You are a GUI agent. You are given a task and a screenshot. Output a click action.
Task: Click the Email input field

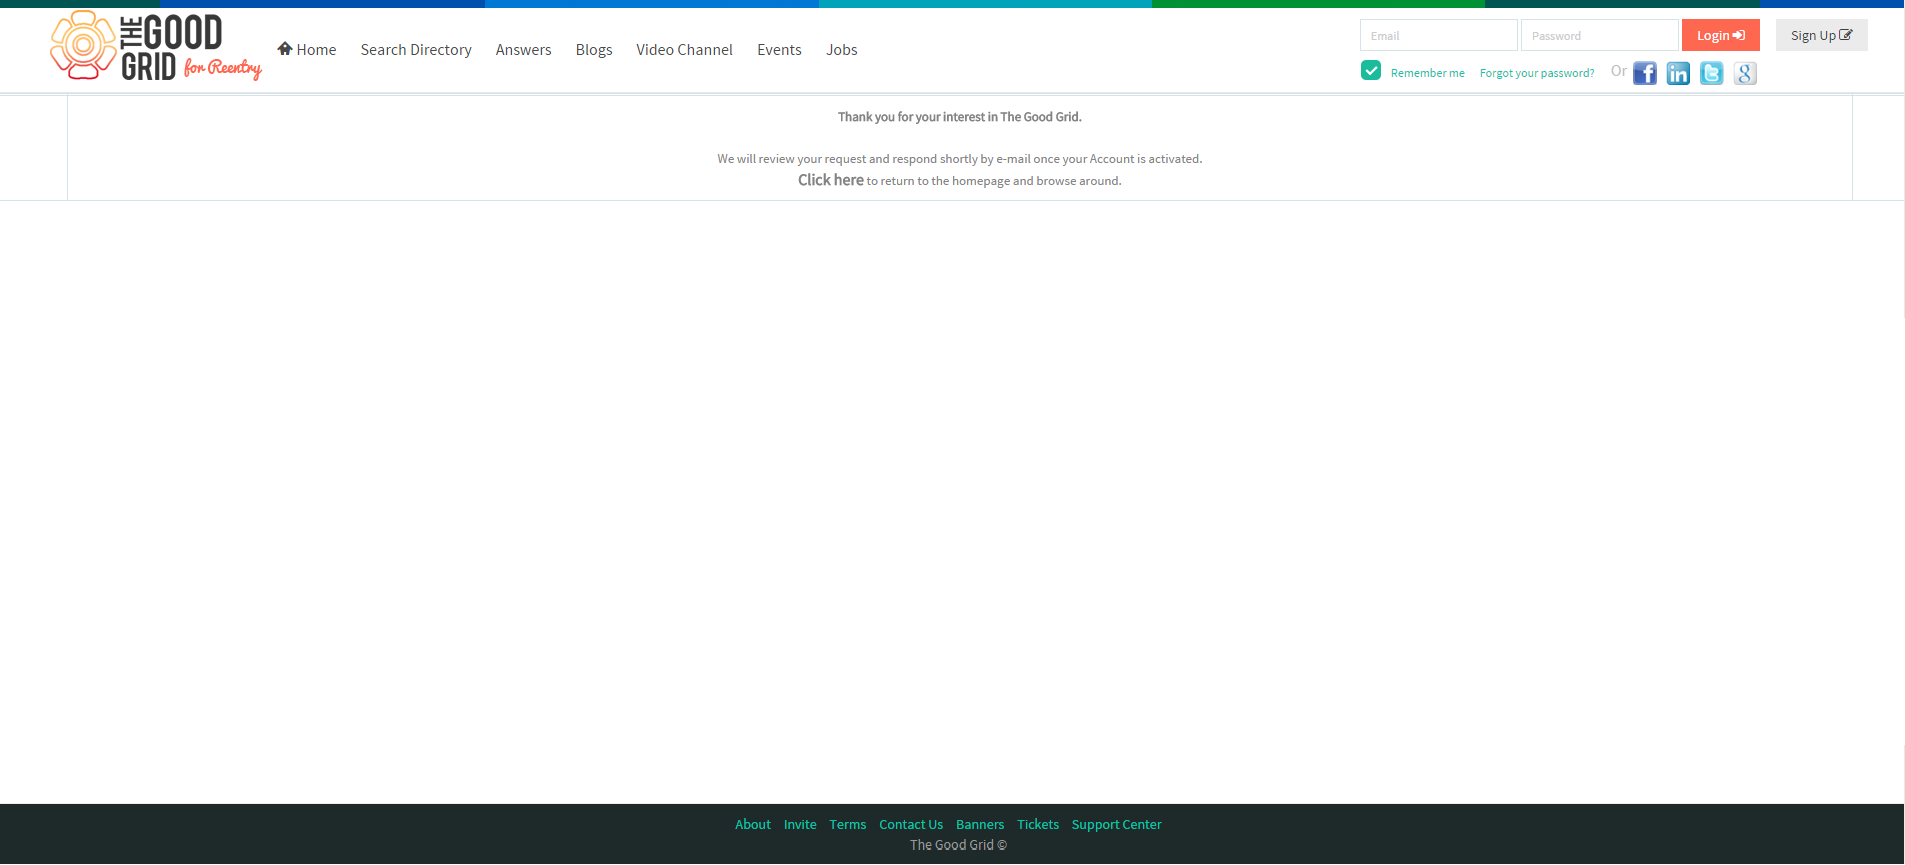click(1438, 35)
